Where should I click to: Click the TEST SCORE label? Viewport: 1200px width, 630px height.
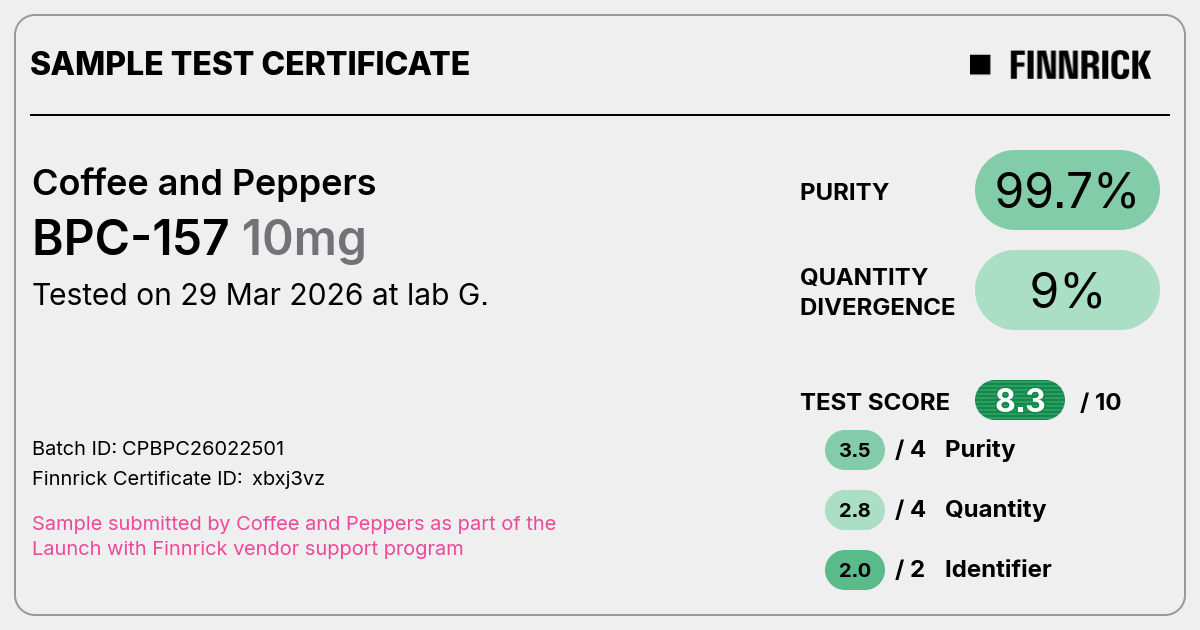pos(875,402)
